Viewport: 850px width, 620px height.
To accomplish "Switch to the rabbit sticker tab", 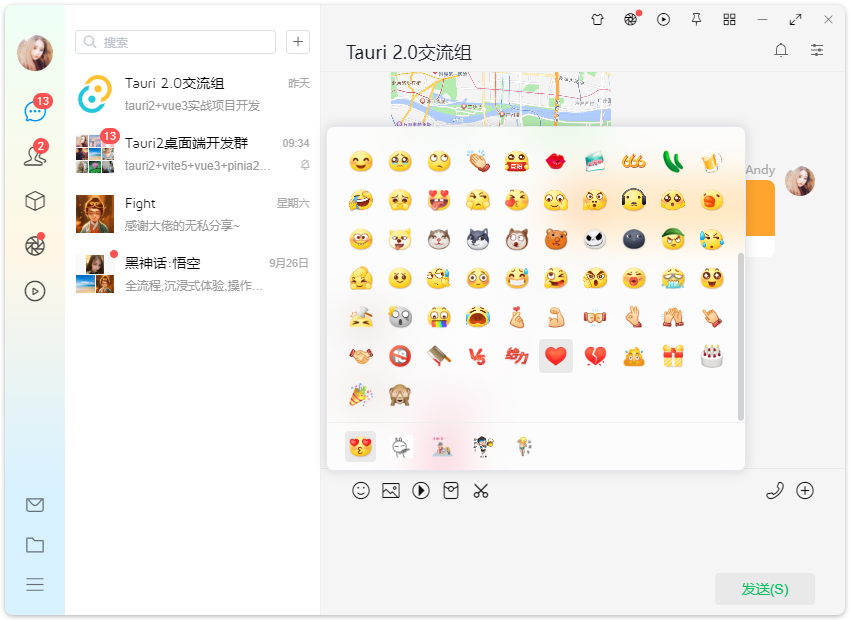I will pos(400,446).
